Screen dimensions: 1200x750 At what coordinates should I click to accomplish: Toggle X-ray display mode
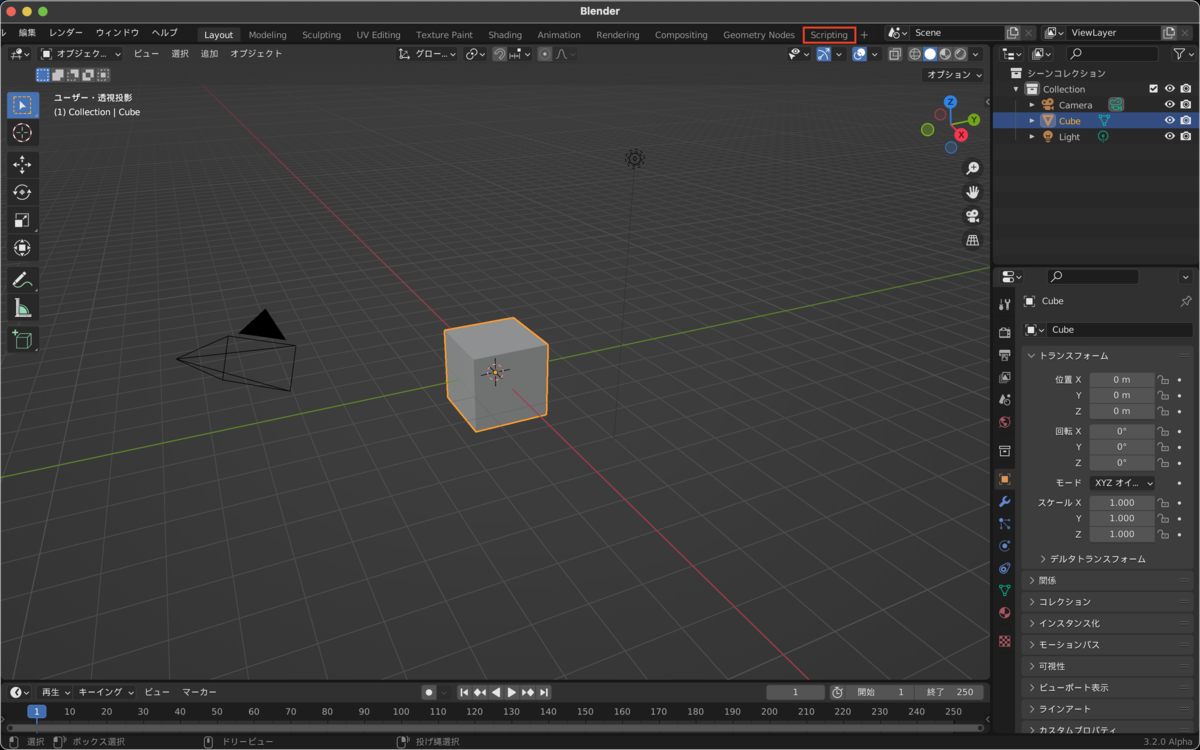(895, 54)
